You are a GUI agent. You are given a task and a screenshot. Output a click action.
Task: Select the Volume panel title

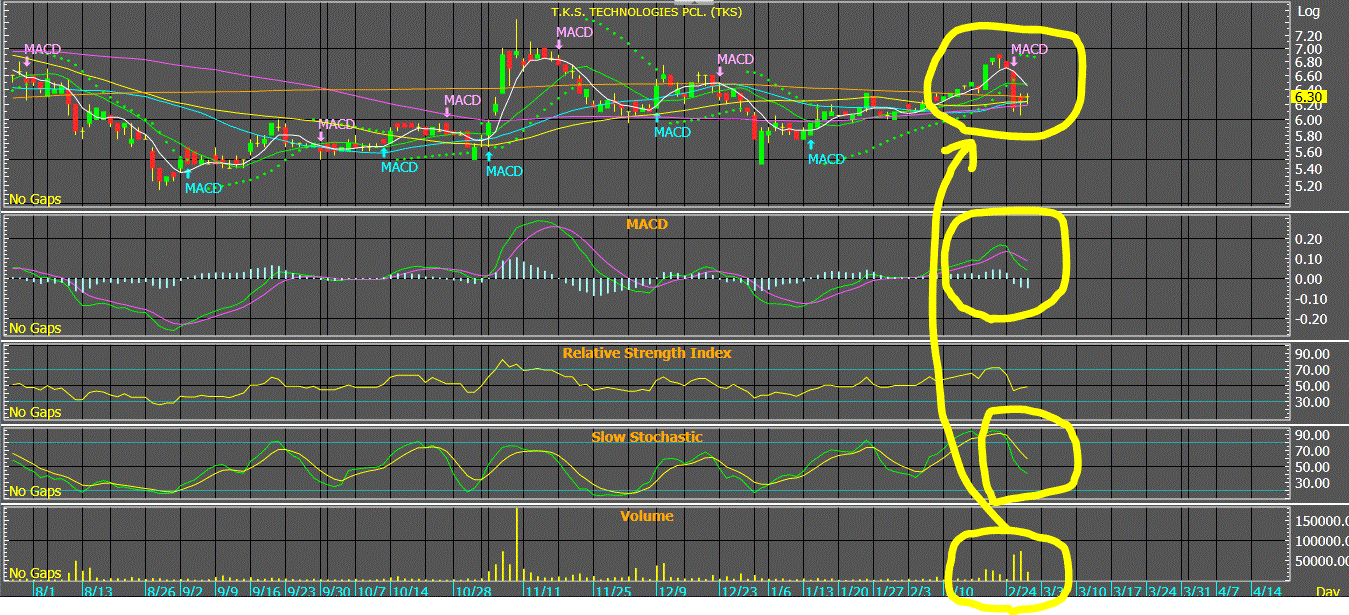click(x=646, y=516)
